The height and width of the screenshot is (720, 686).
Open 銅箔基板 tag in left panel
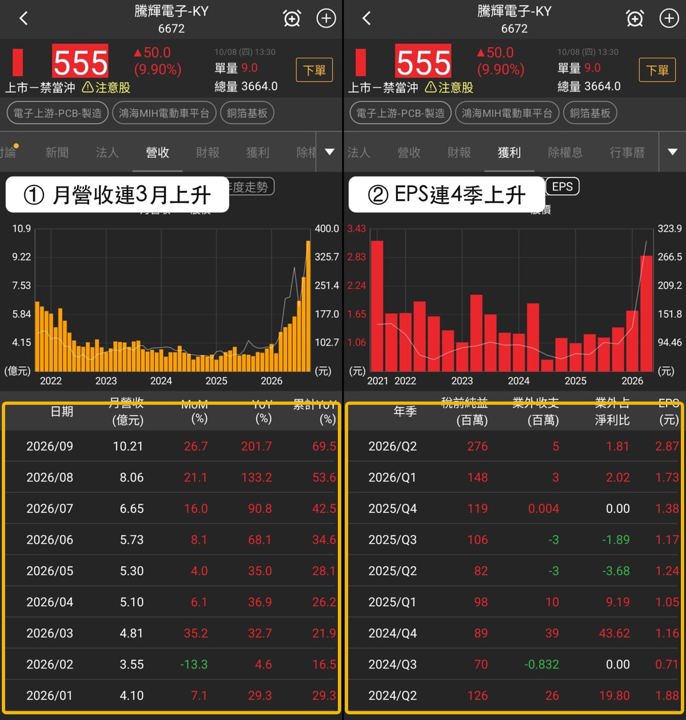247,113
